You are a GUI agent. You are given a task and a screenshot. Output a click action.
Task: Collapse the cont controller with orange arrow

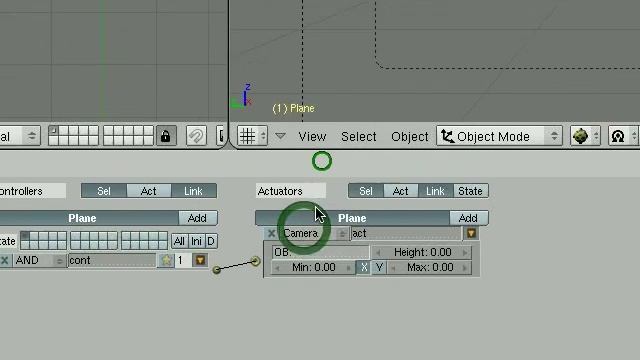[x=200, y=260]
